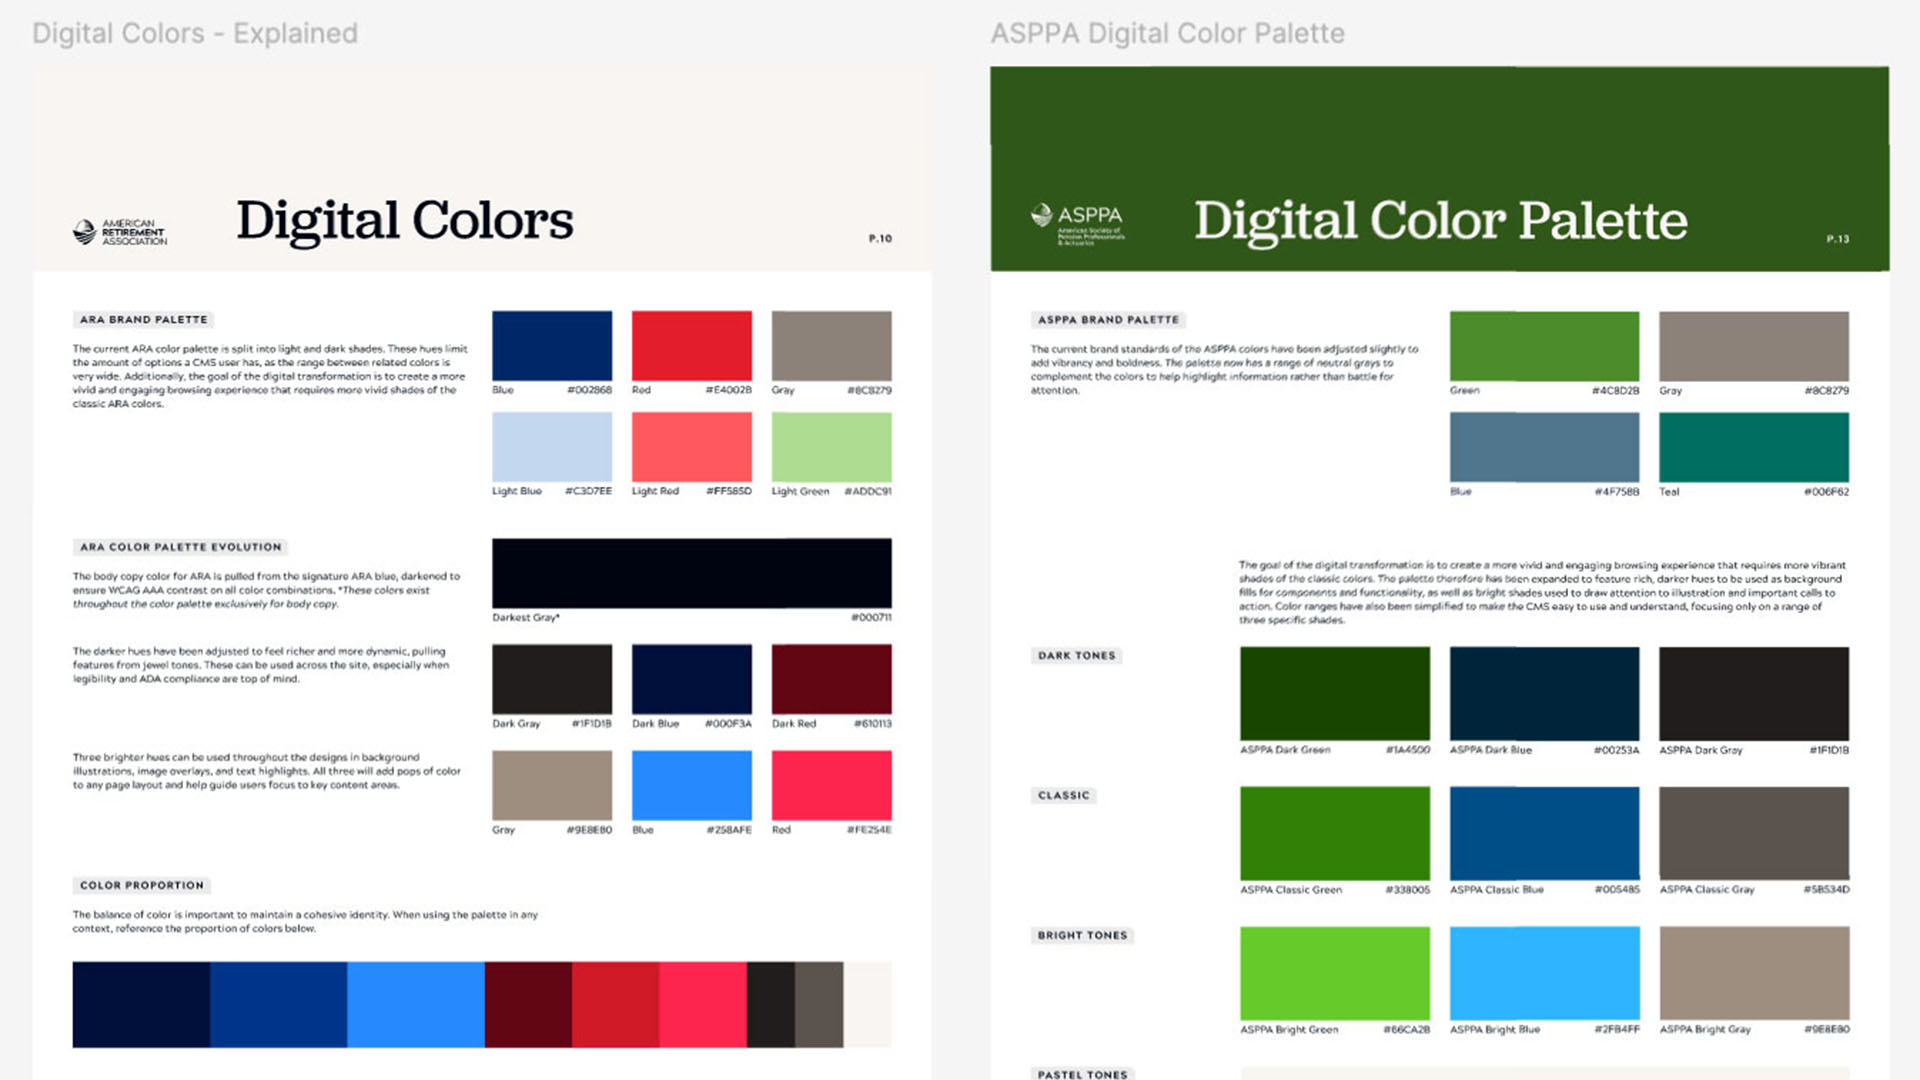
Task: Click the Teal #006F62 swatch
Action: pyautogui.click(x=1754, y=447)
